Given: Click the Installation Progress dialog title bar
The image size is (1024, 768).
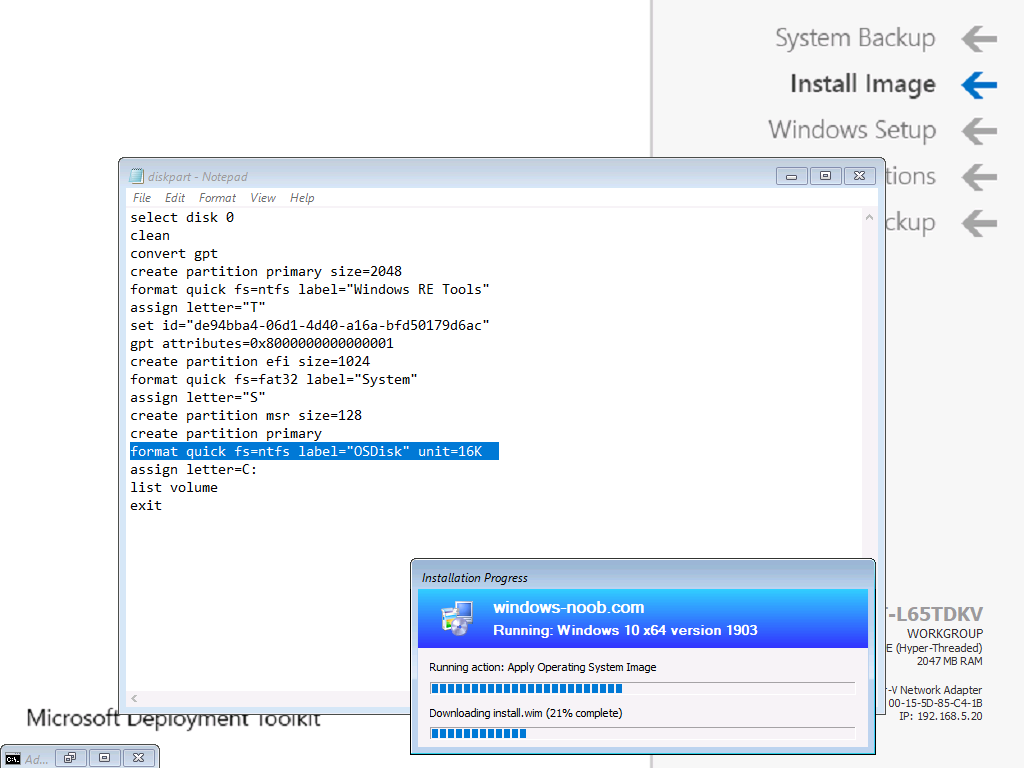Looking at the screenshot, I should click(643, 577).
